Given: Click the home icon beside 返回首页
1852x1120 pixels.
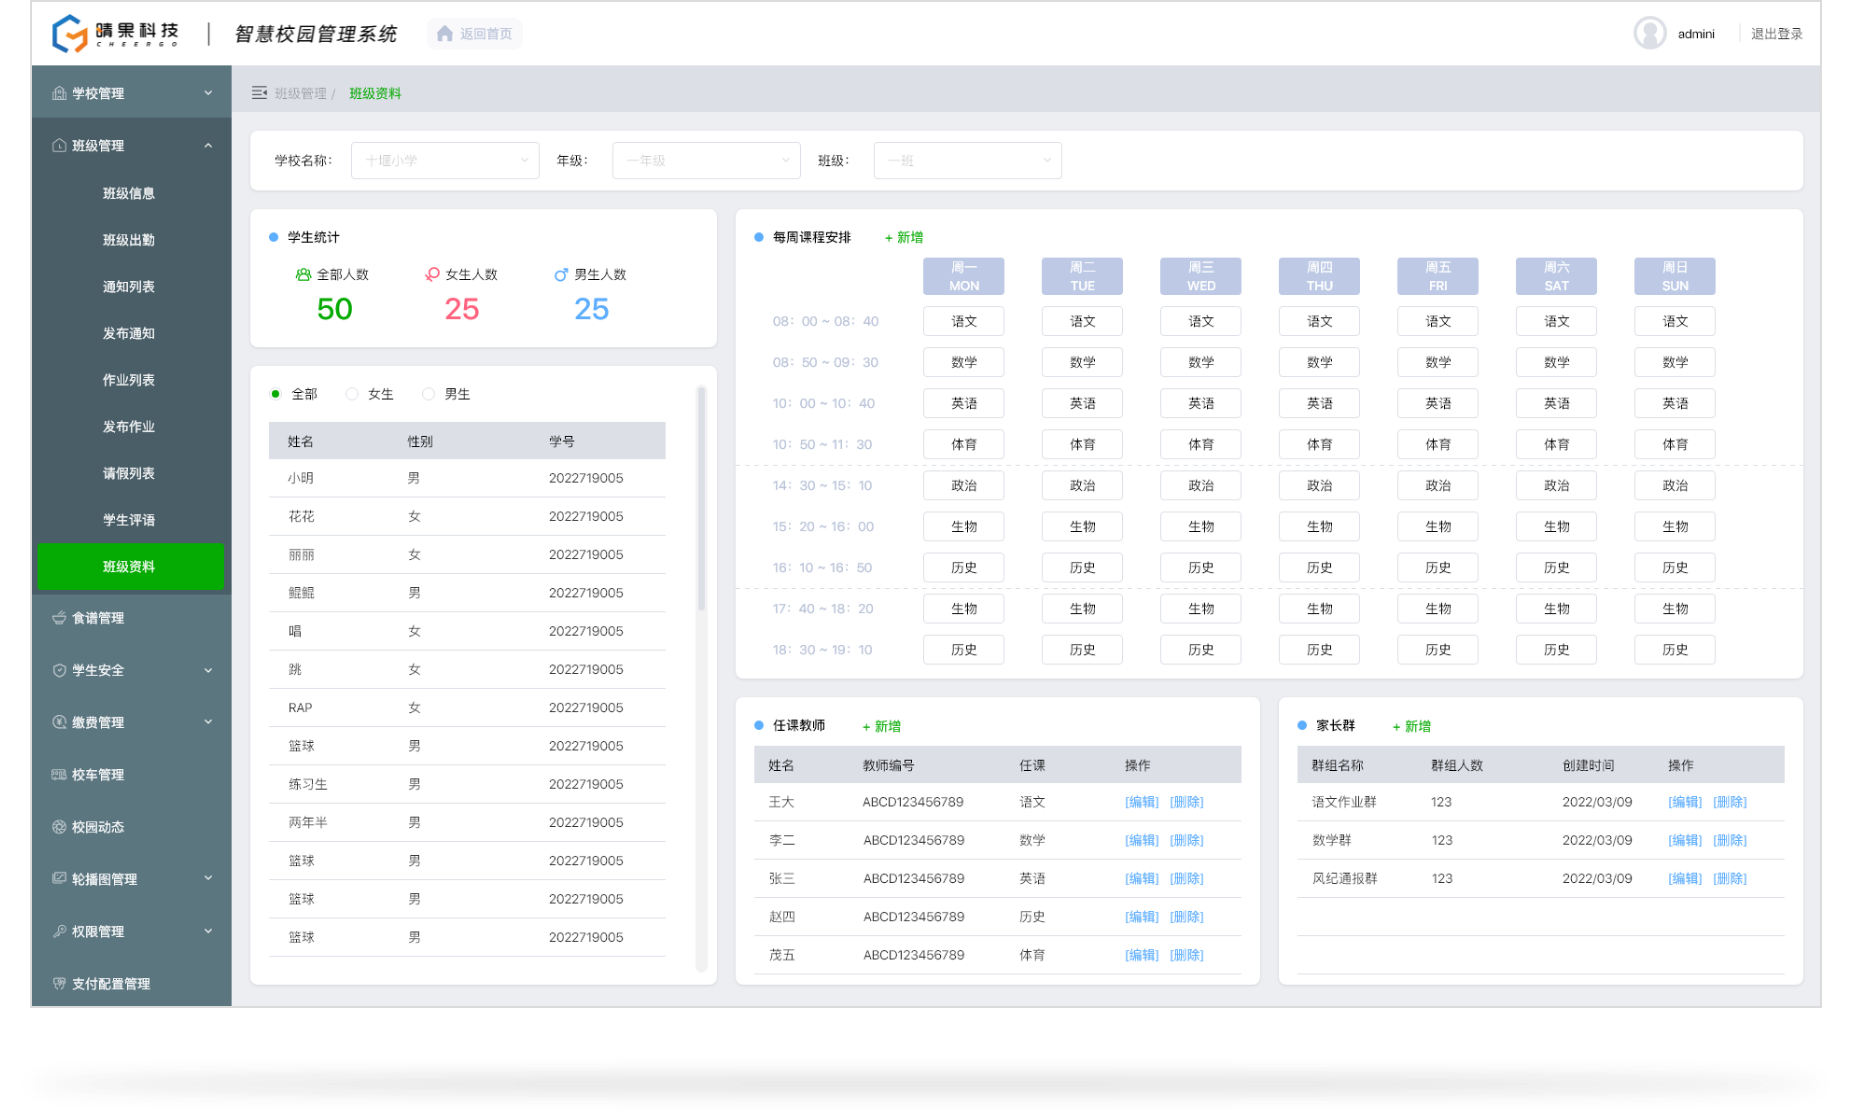Looking at the screenshot, I should 445,34.
